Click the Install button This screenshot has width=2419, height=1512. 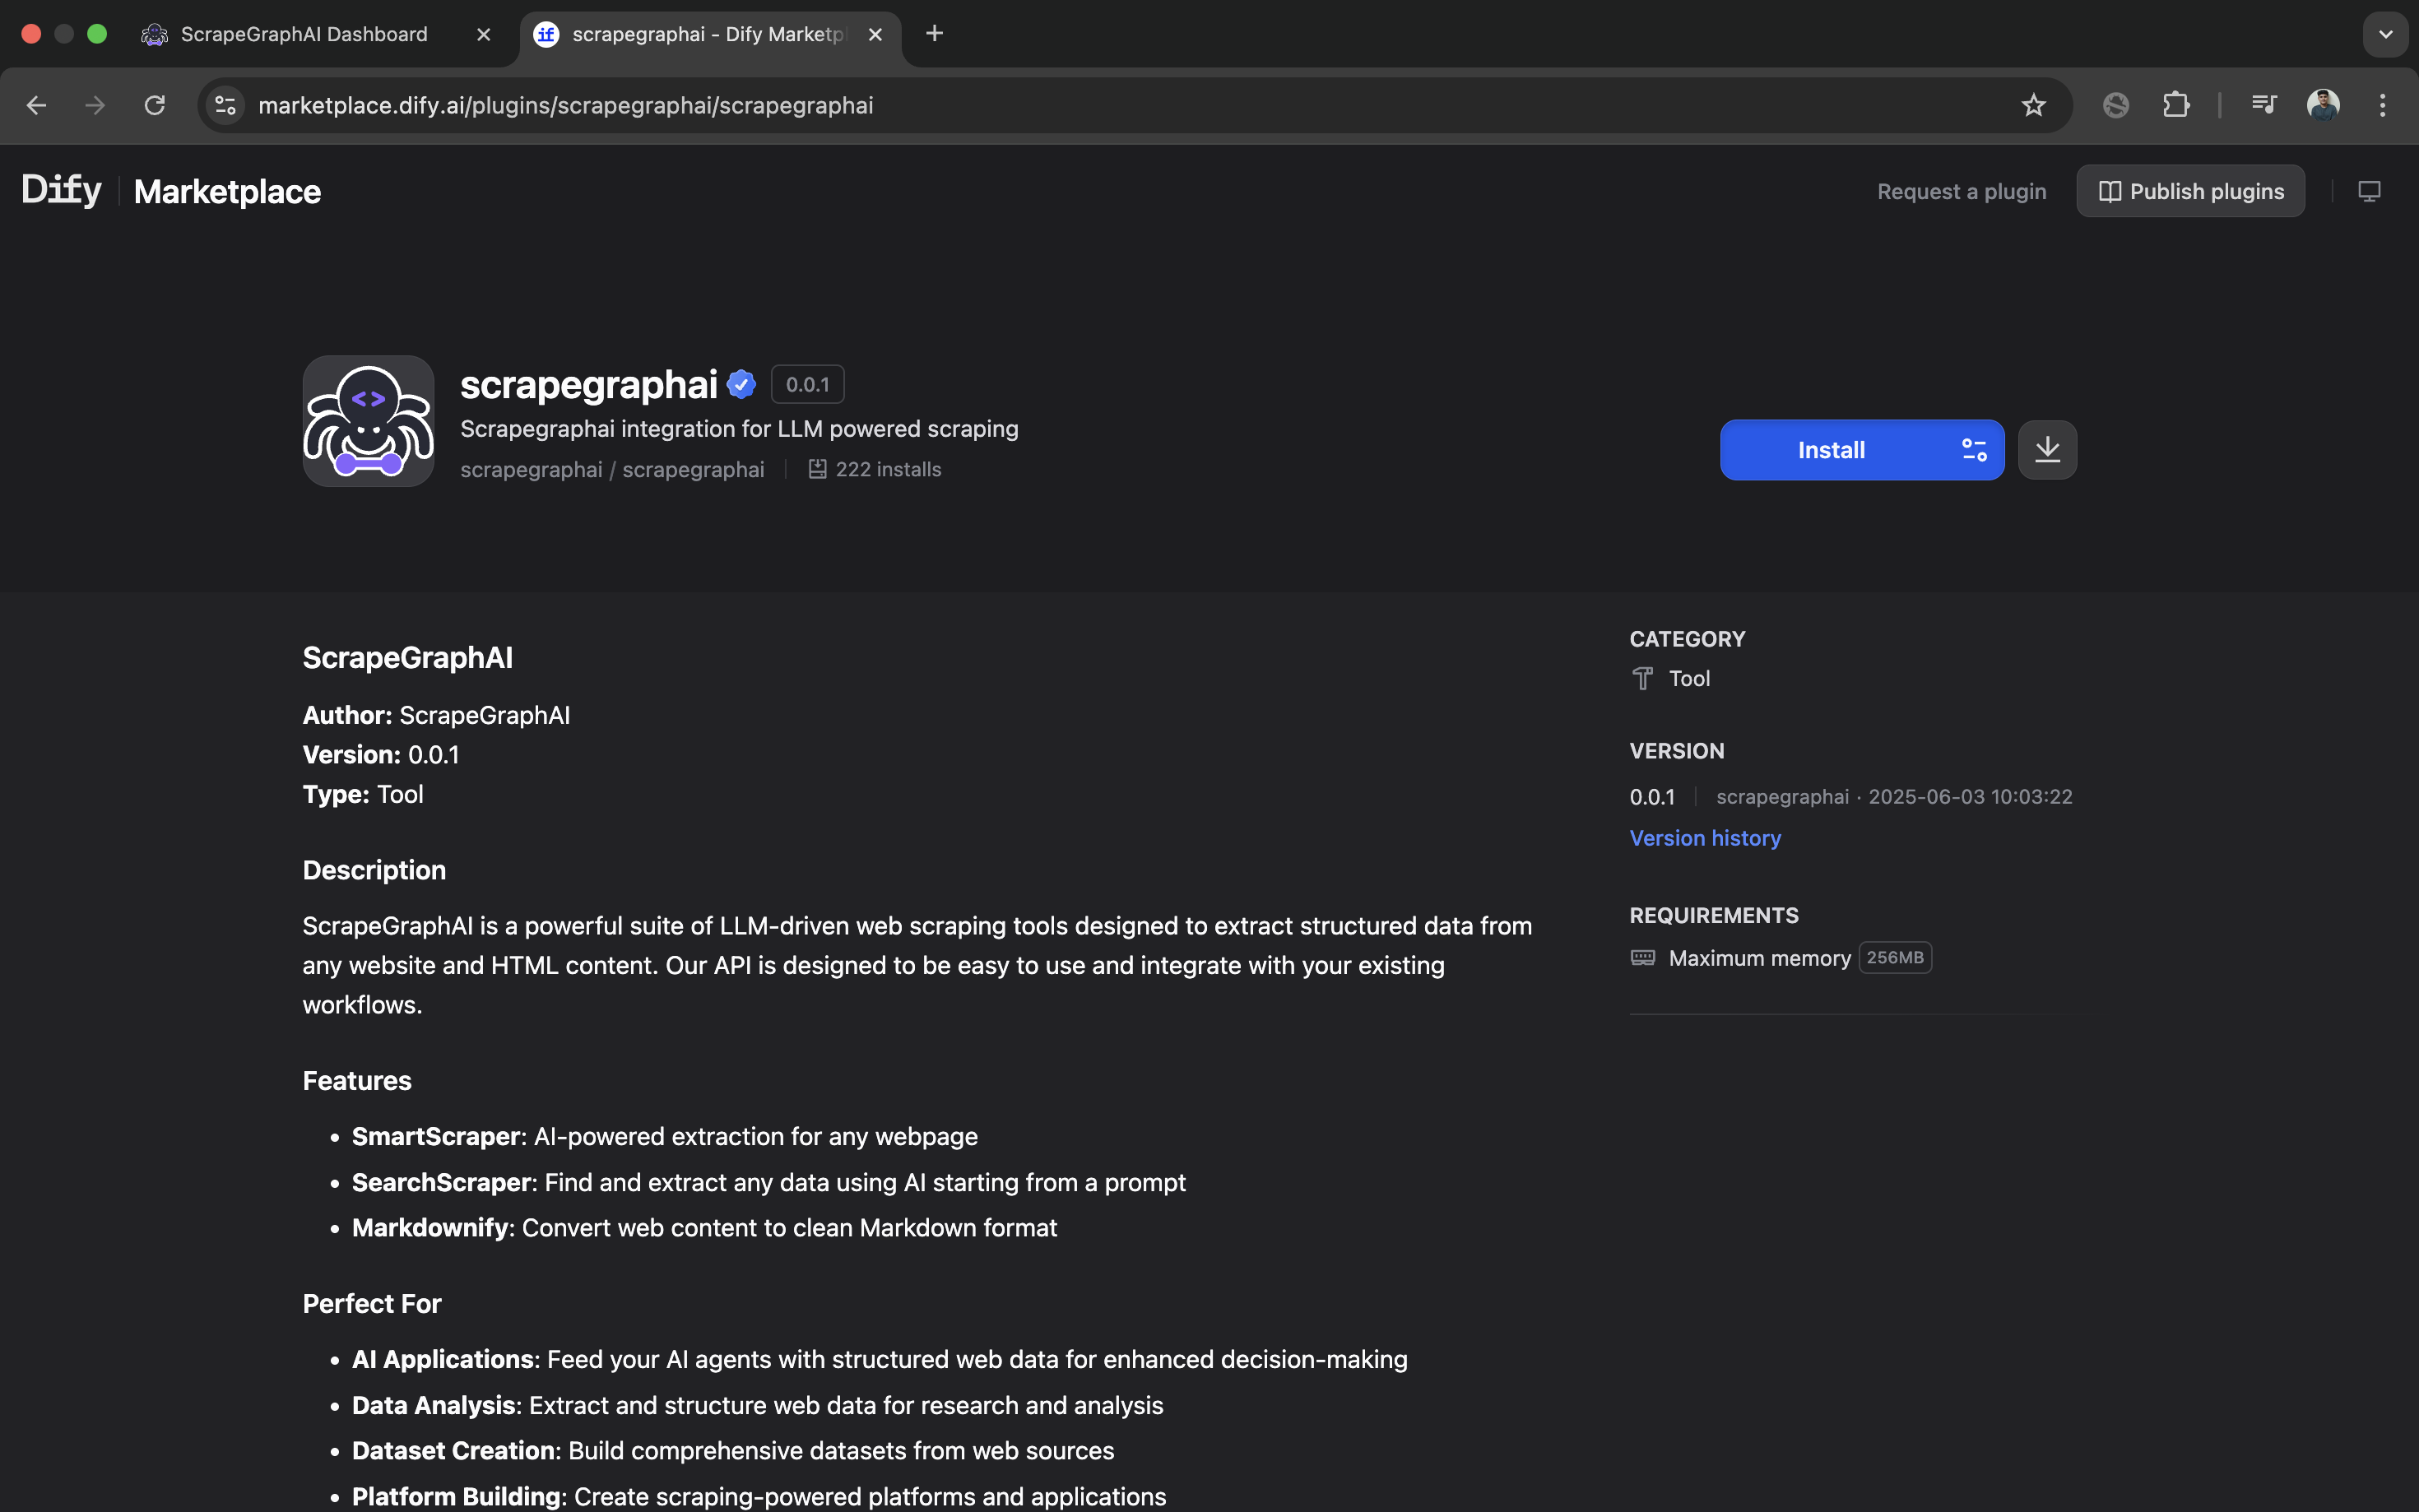[1831, 450]
